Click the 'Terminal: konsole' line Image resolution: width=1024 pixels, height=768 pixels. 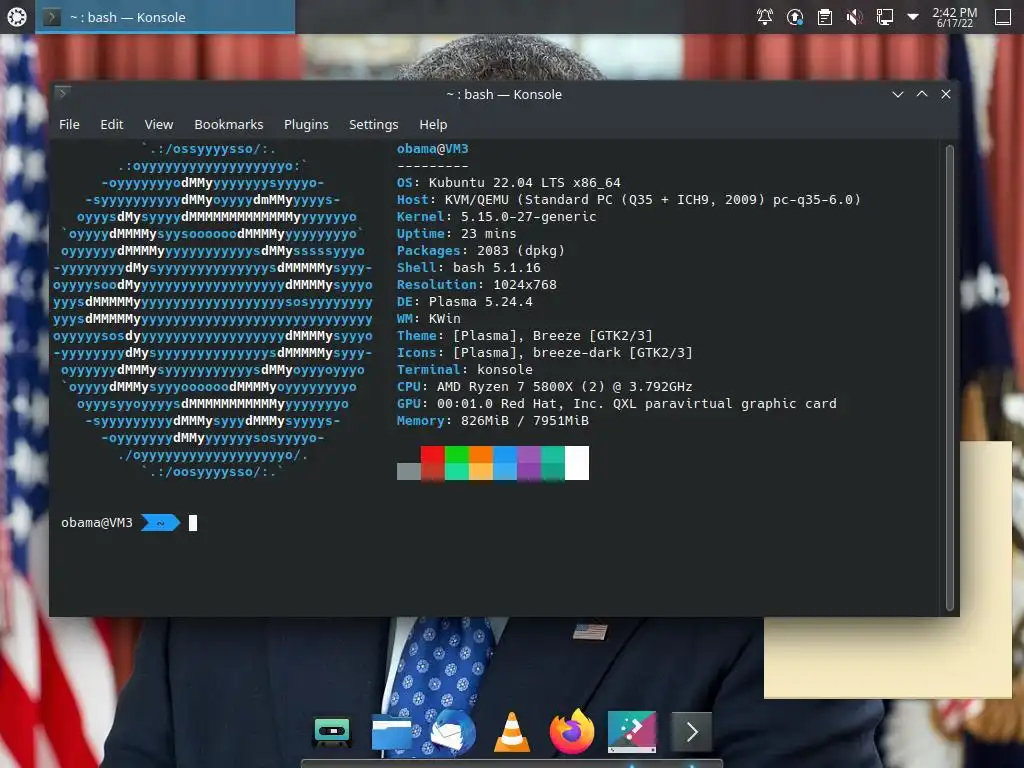pyautogui.click(x=464, y=370)
